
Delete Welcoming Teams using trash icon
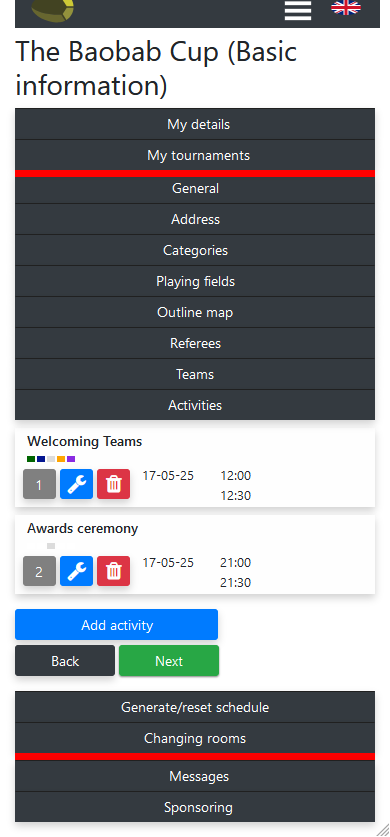(113, 484)
